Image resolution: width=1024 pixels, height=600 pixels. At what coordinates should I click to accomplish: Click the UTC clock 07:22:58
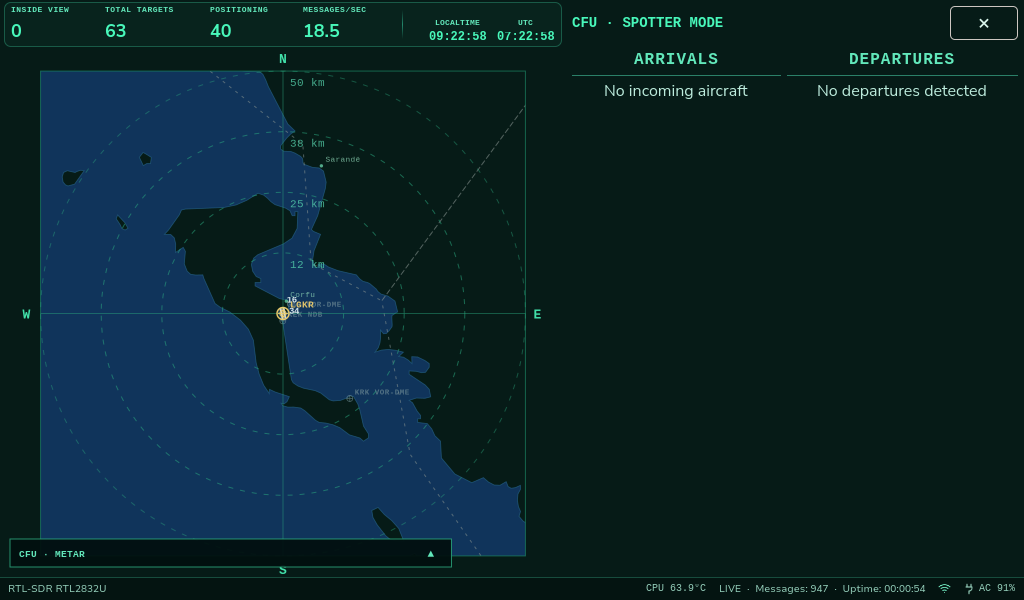[x=525, y=36]
